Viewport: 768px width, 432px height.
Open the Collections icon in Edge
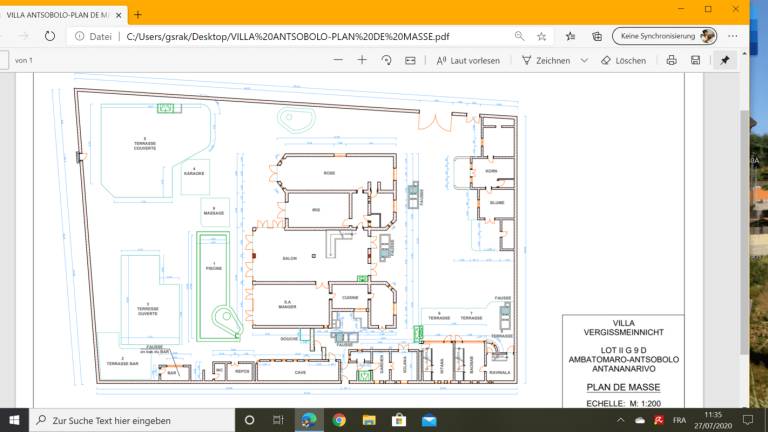click(x=596, y=35)
